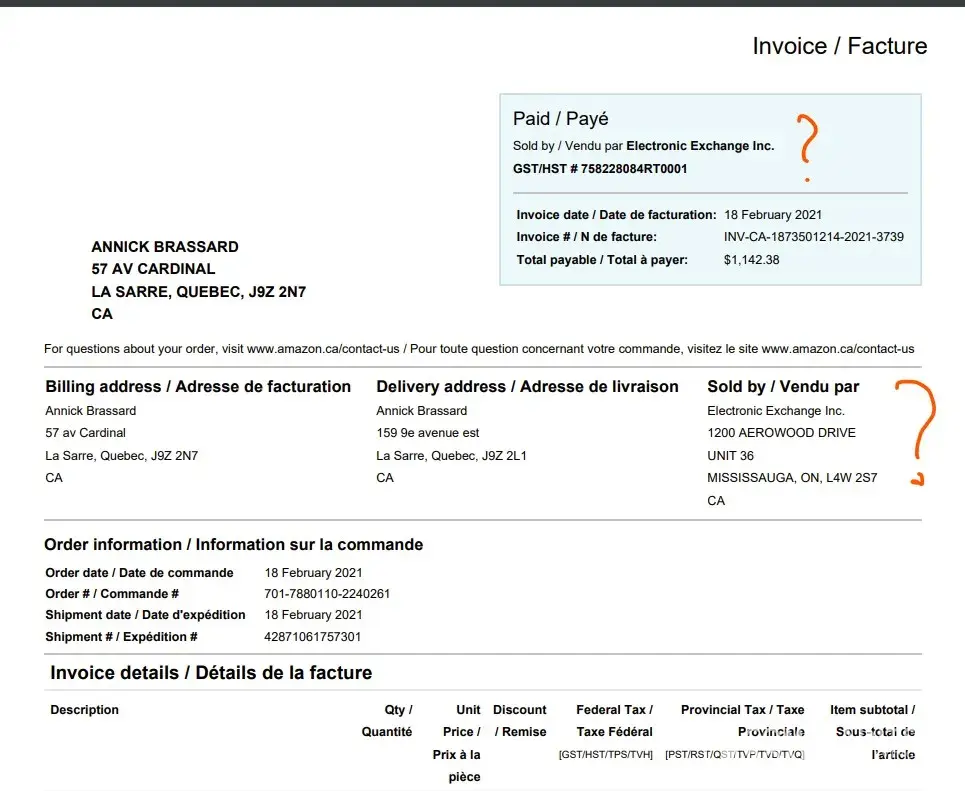This screenshot has height=791, width=965.
Task: Click the orange question mark beside seller address
Action: click(917, 430)
